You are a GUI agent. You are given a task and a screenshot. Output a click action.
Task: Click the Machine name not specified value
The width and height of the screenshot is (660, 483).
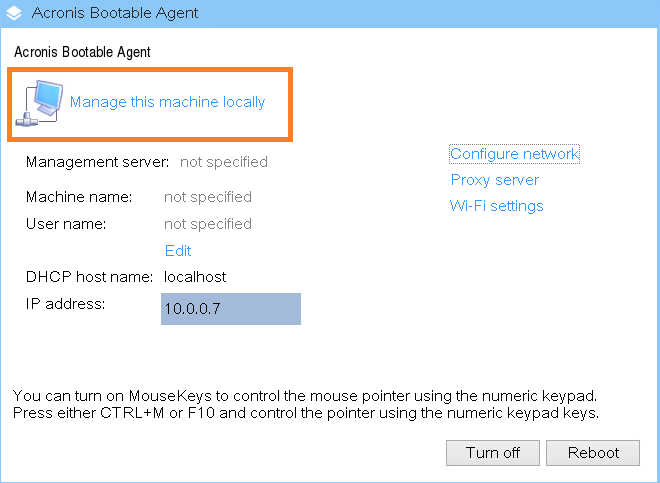click(208, 197)
